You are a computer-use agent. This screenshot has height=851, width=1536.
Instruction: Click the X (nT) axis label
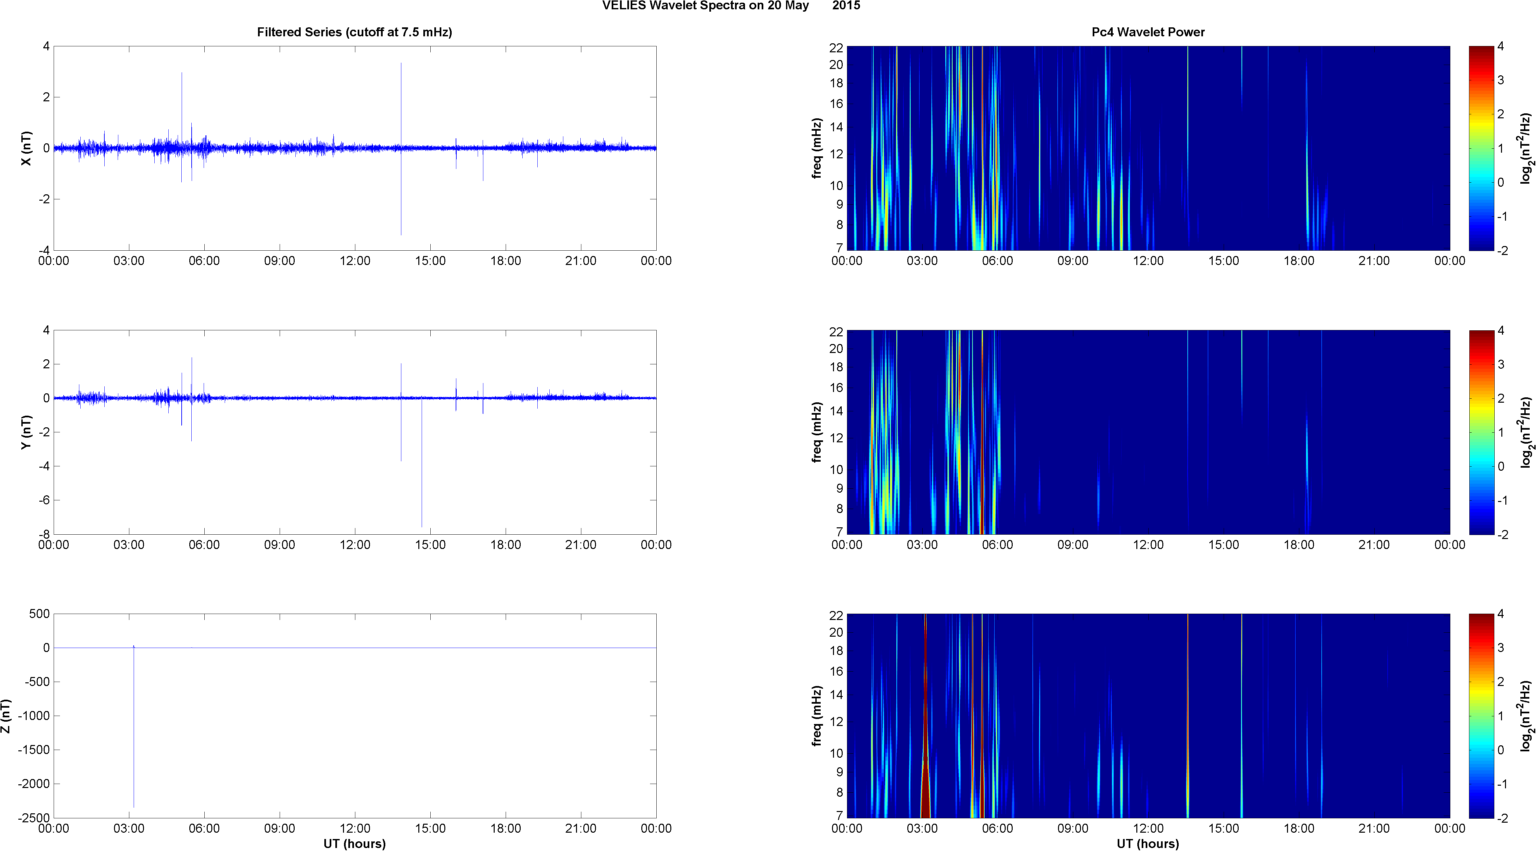coord(27,148)
